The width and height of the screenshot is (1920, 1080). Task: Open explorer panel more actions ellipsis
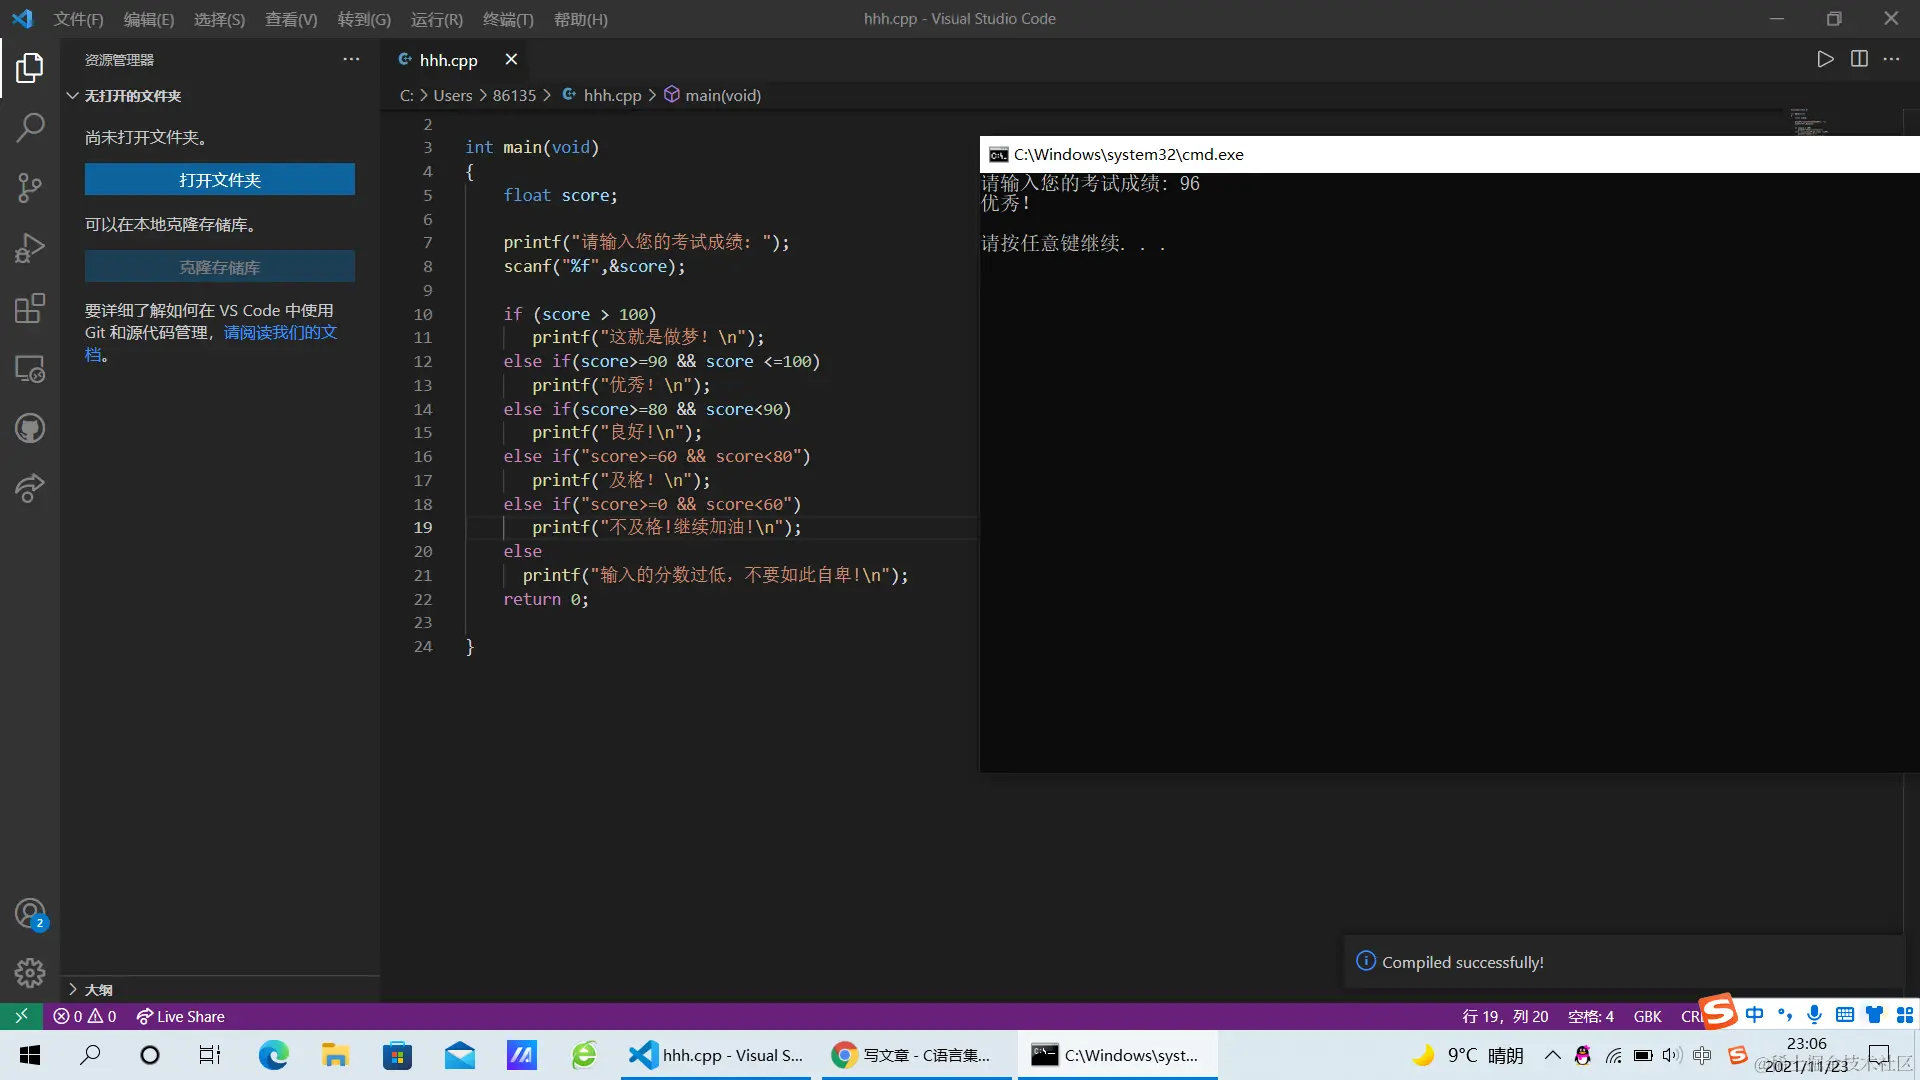pos(351,59)
